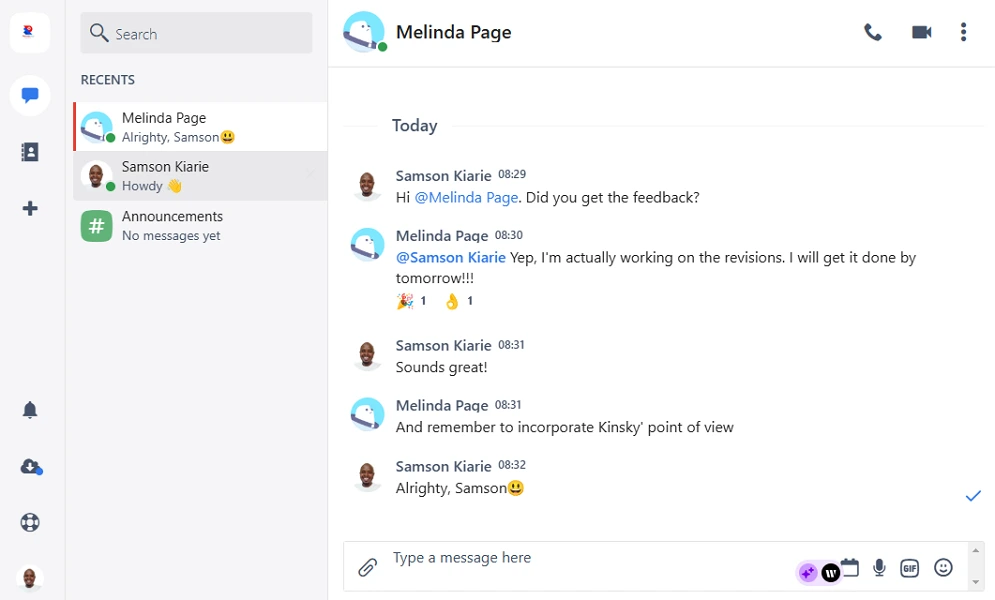995x600 pixels.
Task: Switch to the chats tab in sidebar
Action: pos(30,96)
